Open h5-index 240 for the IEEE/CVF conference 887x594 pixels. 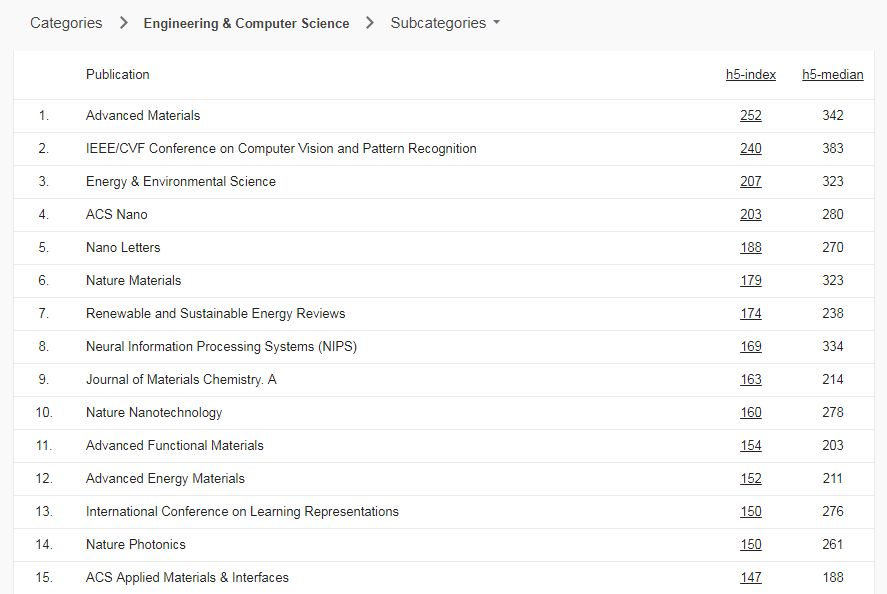(751, 149)
